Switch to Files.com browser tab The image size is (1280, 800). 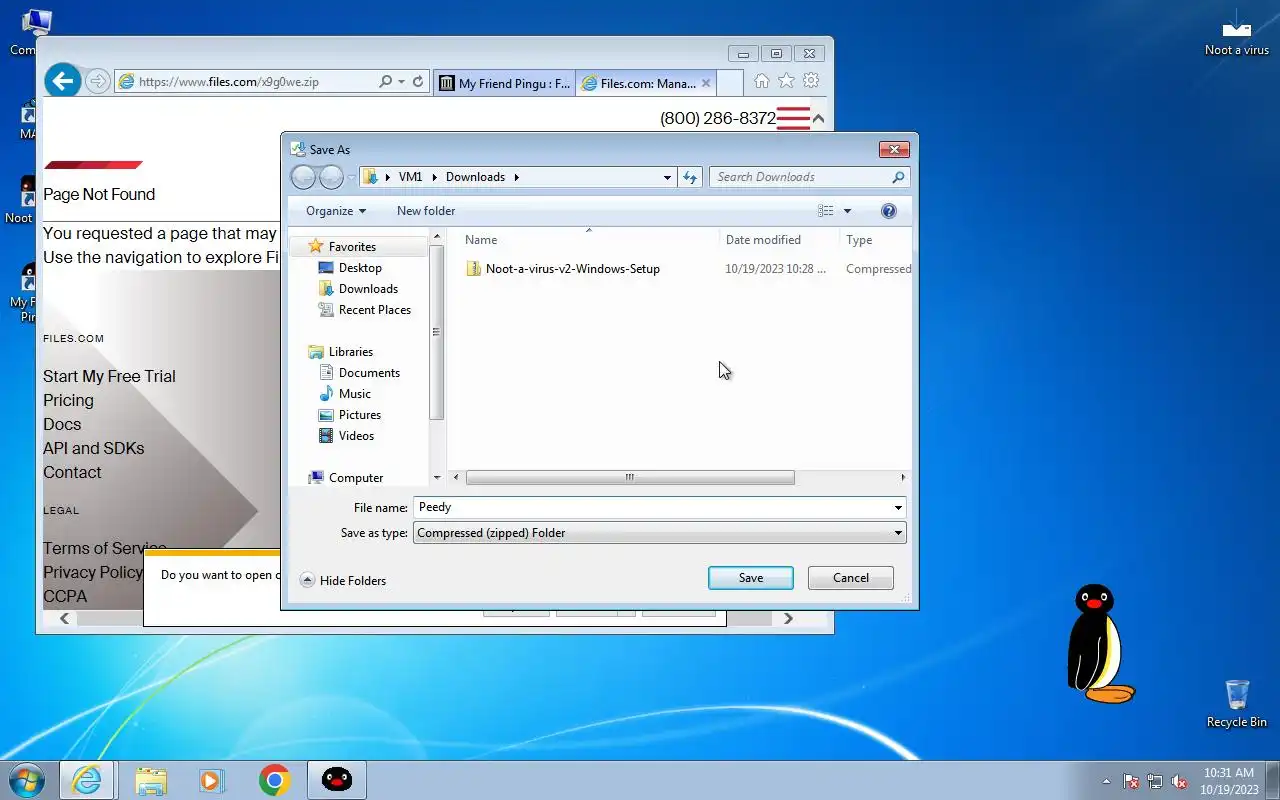click(638, 83)
